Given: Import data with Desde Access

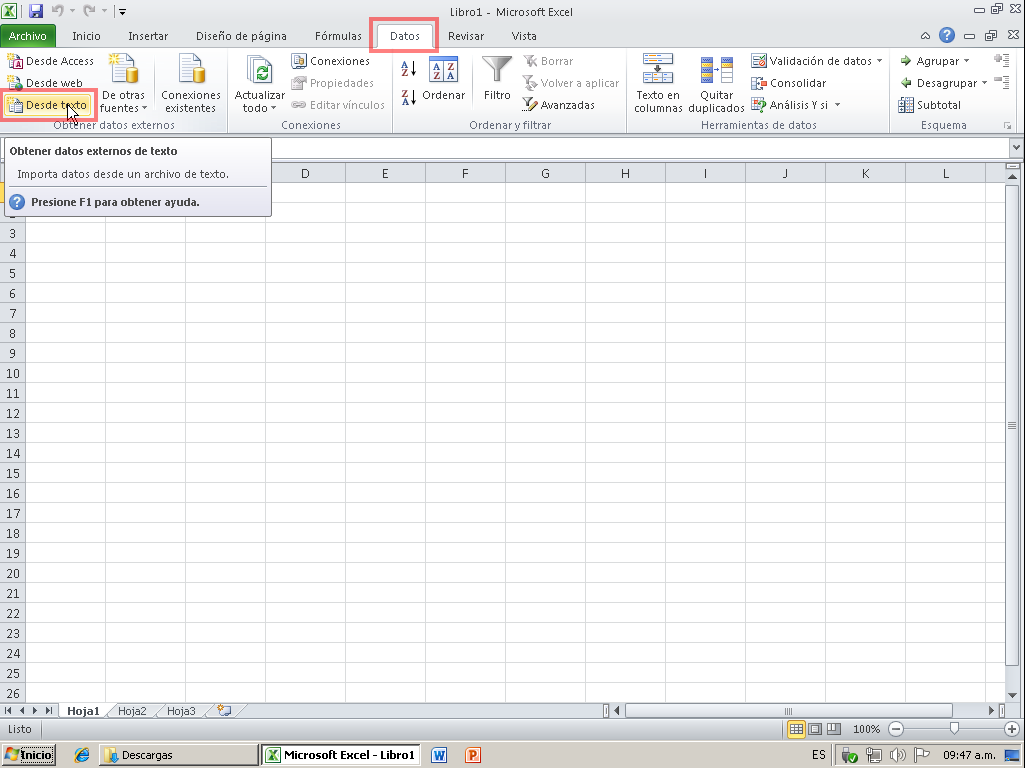Looking at the screenshot, I should pyautogui.click(x=51, y=61).
